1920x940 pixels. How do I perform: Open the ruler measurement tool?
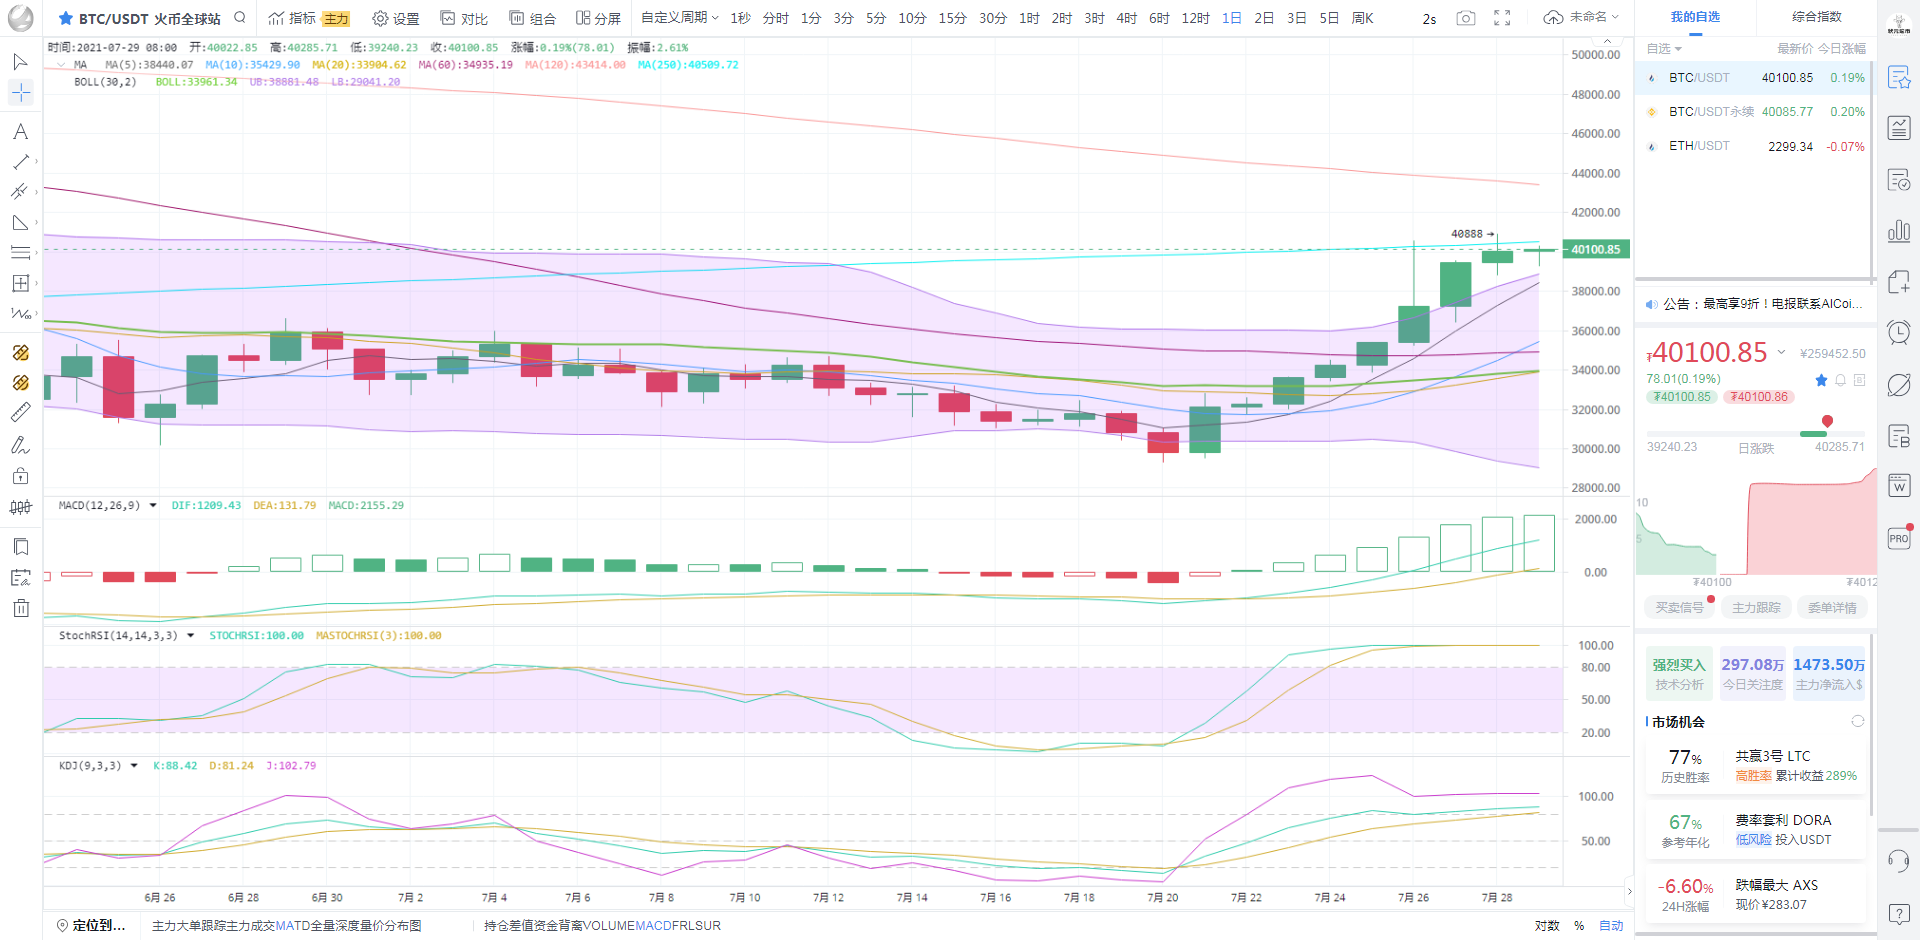20,412
